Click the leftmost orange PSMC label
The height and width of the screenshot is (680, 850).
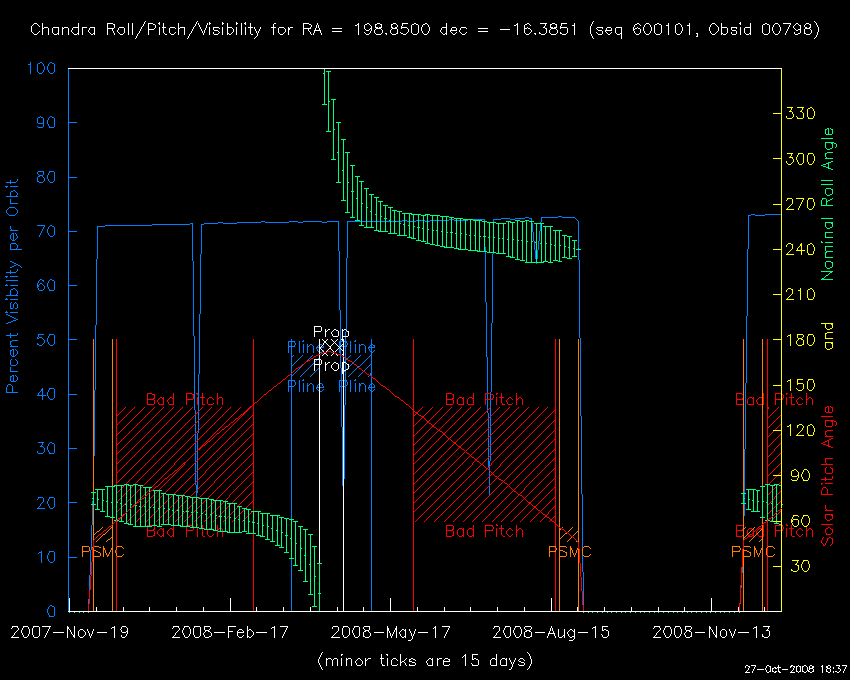[101, 552]
